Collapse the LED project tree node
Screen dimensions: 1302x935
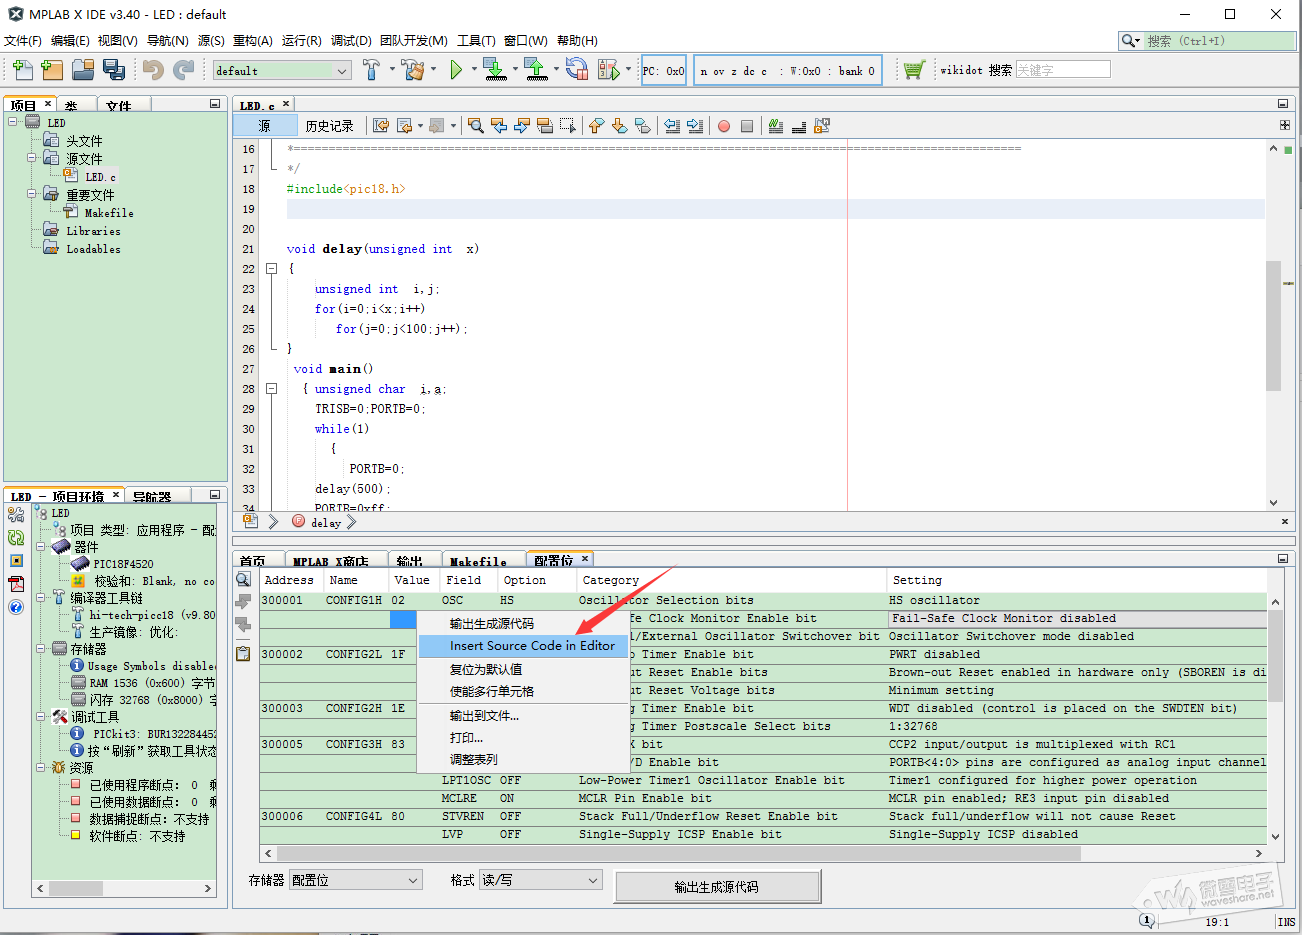click(13, 122)
